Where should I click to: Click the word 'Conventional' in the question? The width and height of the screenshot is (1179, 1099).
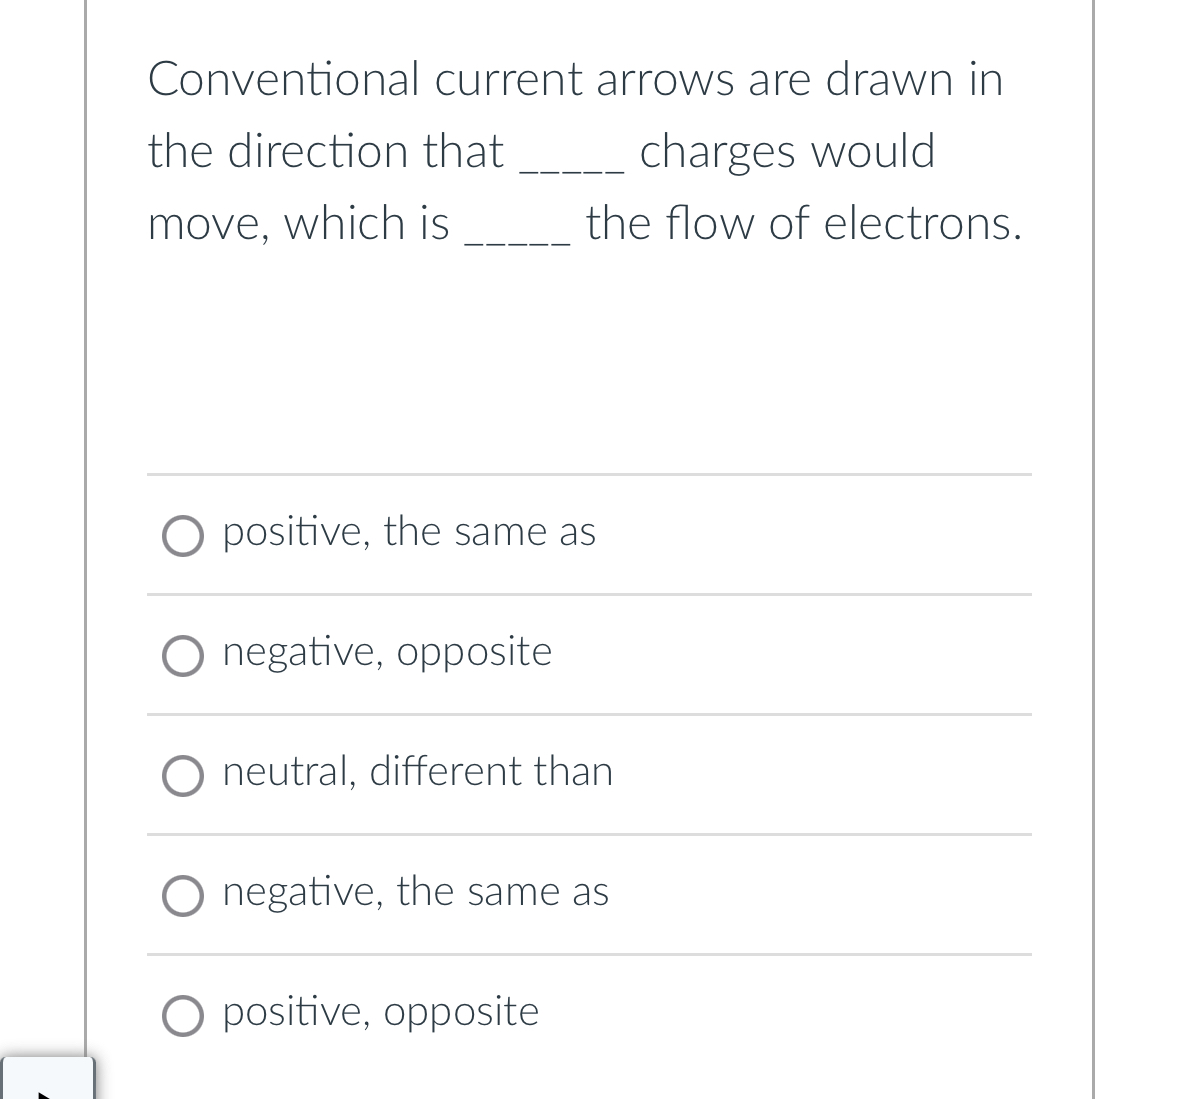(283, 79)
